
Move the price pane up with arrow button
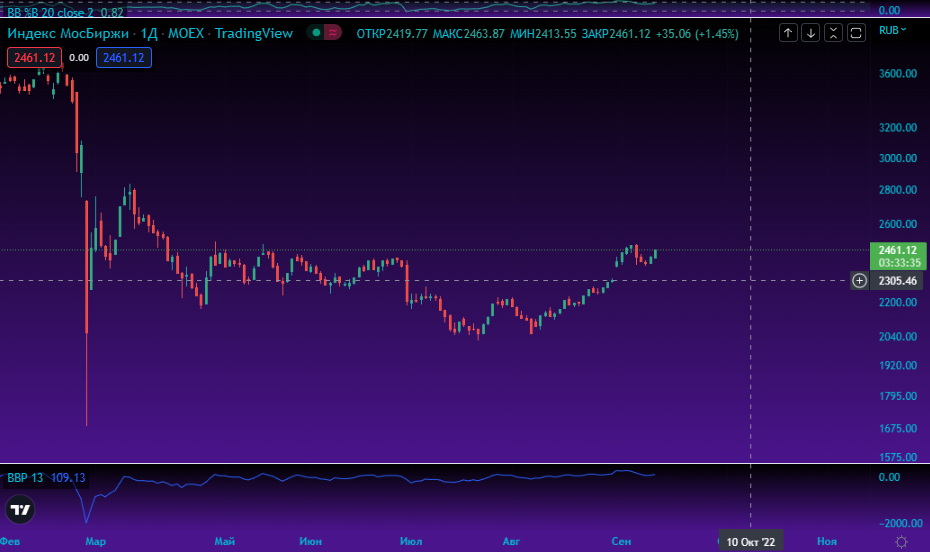tap(788, 33)
